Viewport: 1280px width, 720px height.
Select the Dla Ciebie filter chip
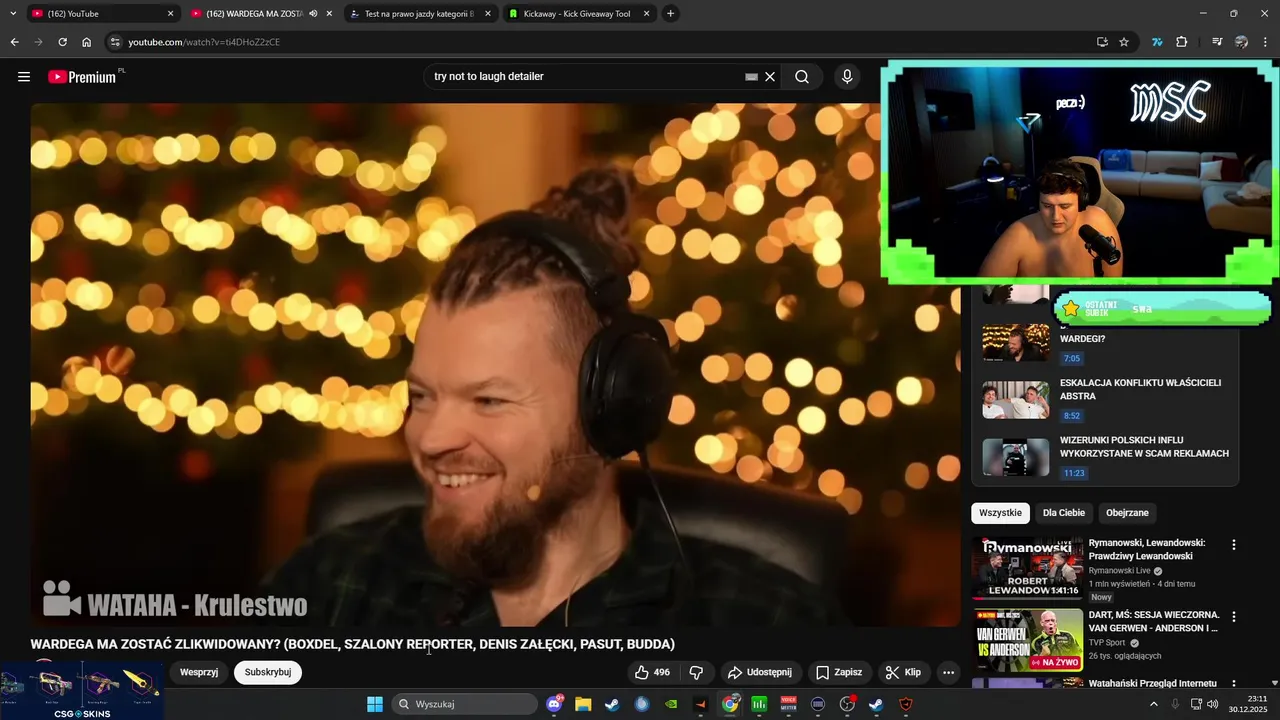click(x=1063, y=513)
